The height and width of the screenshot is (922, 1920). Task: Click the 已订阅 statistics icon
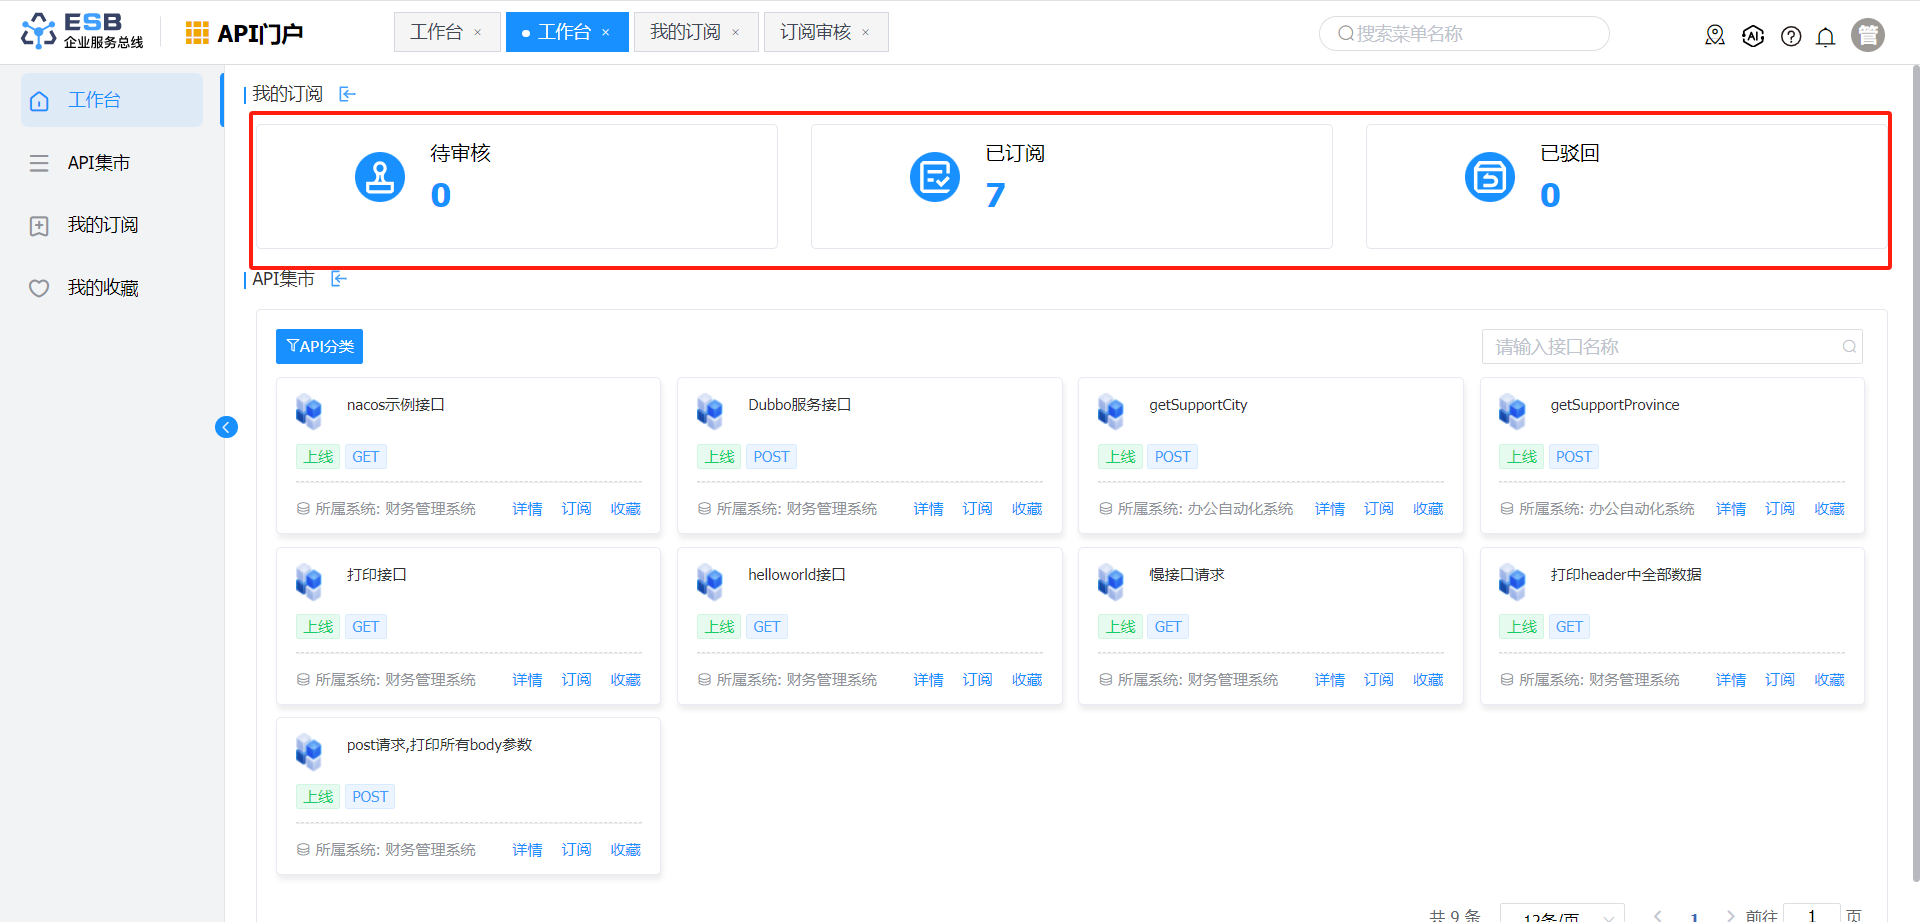tap(934, 177)
